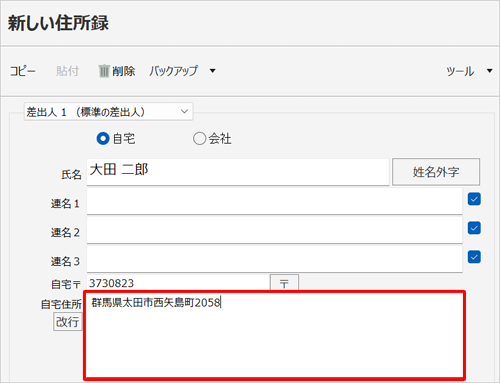The height and width of the screenshot is (383, 500).
Task: Select the 会社 radio button
Action: click(199, 138)
